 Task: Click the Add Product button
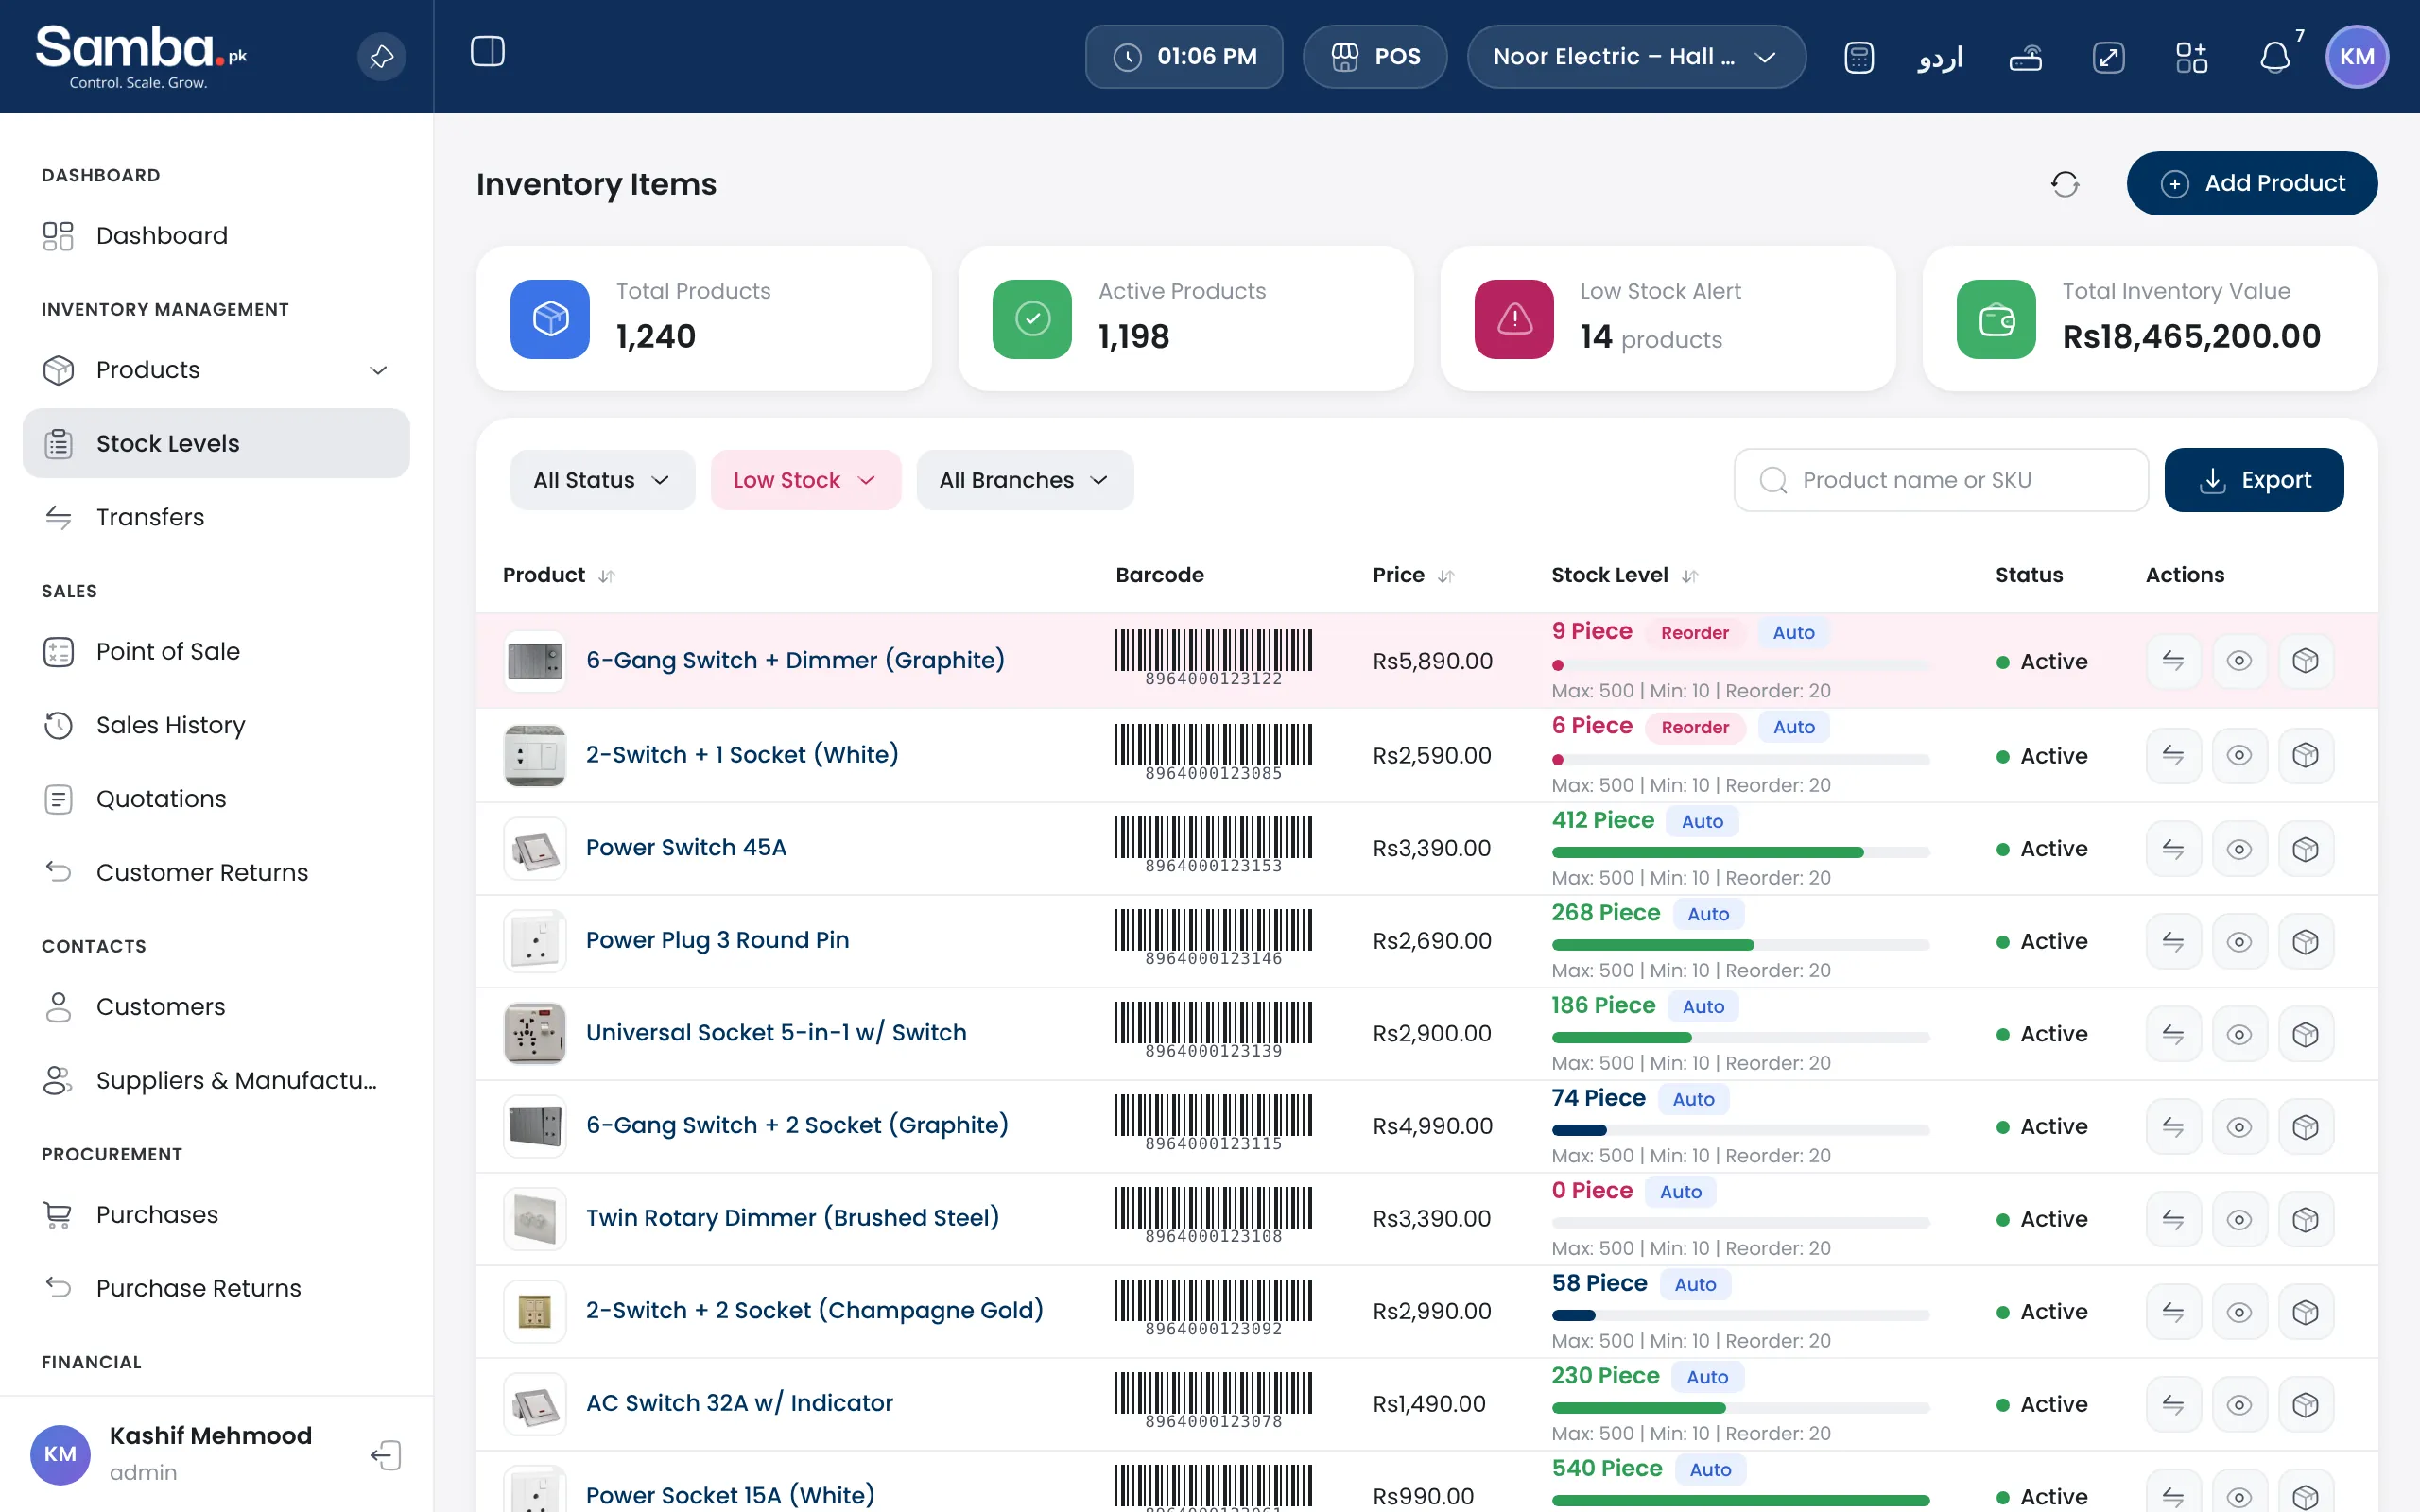[2252, 184]
